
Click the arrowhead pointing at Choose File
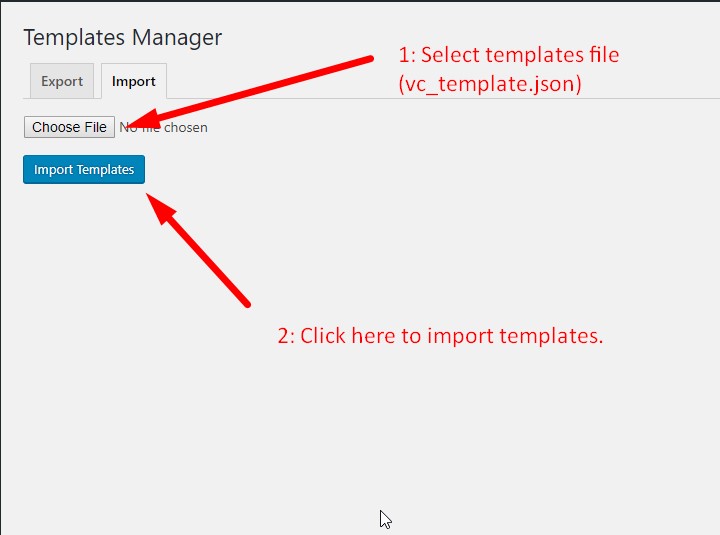click(142, 120)
